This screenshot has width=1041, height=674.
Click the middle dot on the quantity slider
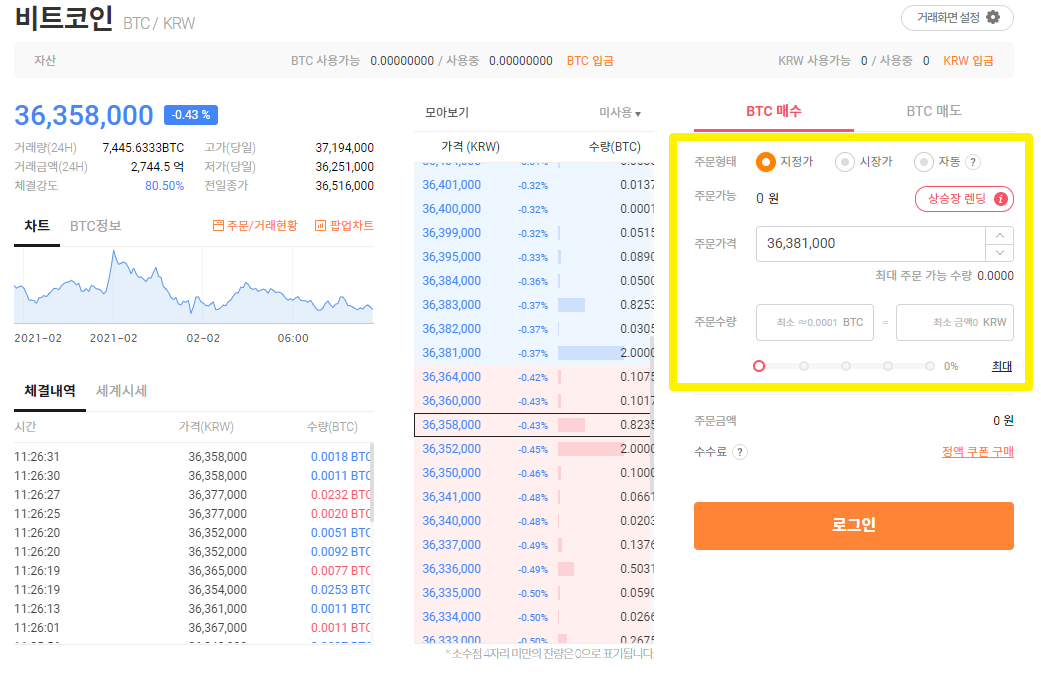click(x=845, y=367)
